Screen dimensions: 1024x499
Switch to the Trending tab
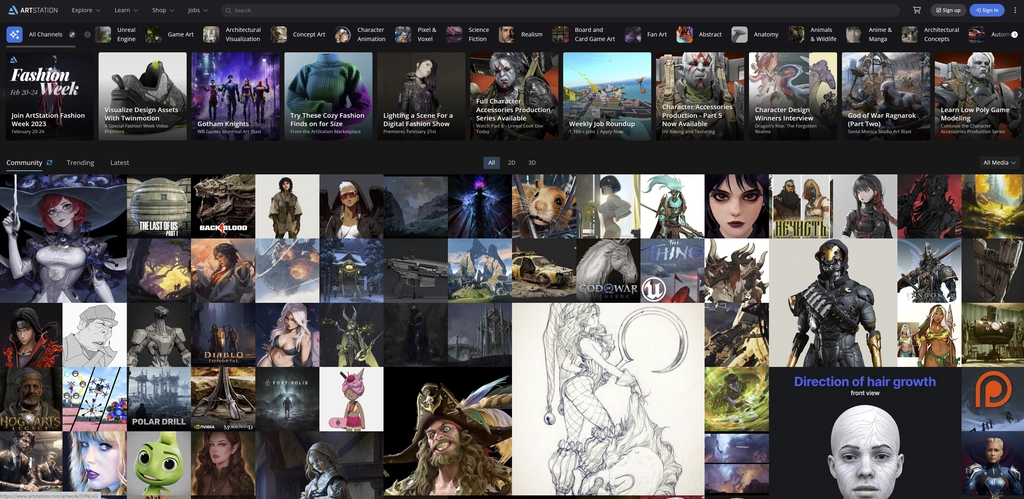point(80,163)
